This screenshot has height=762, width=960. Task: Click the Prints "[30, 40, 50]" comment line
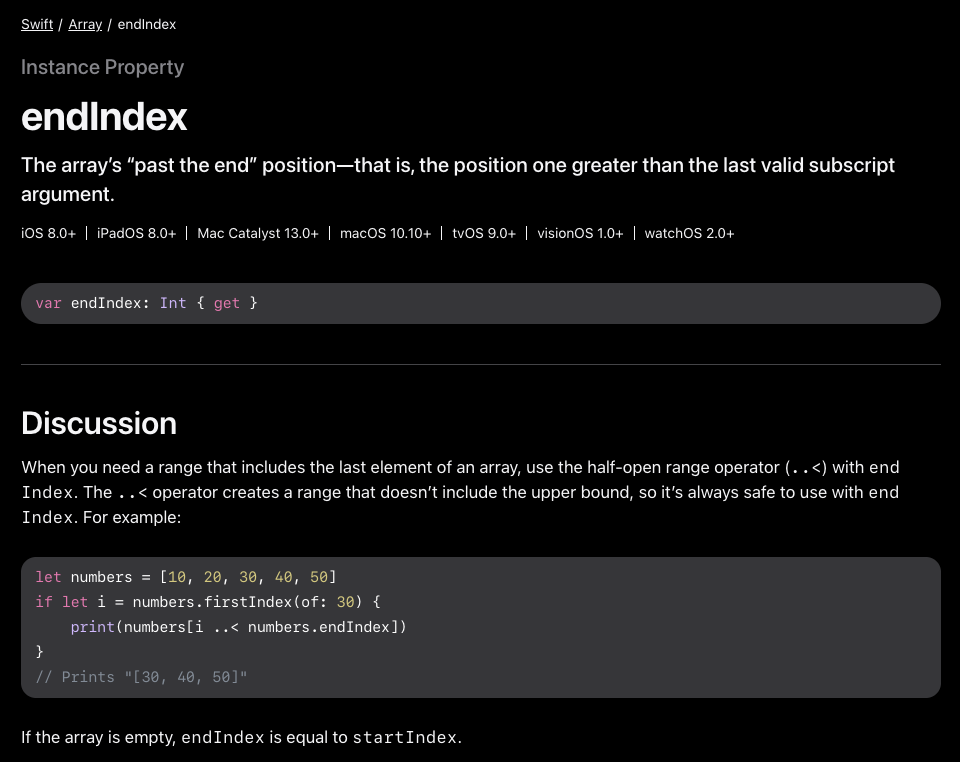click(141, 677)
